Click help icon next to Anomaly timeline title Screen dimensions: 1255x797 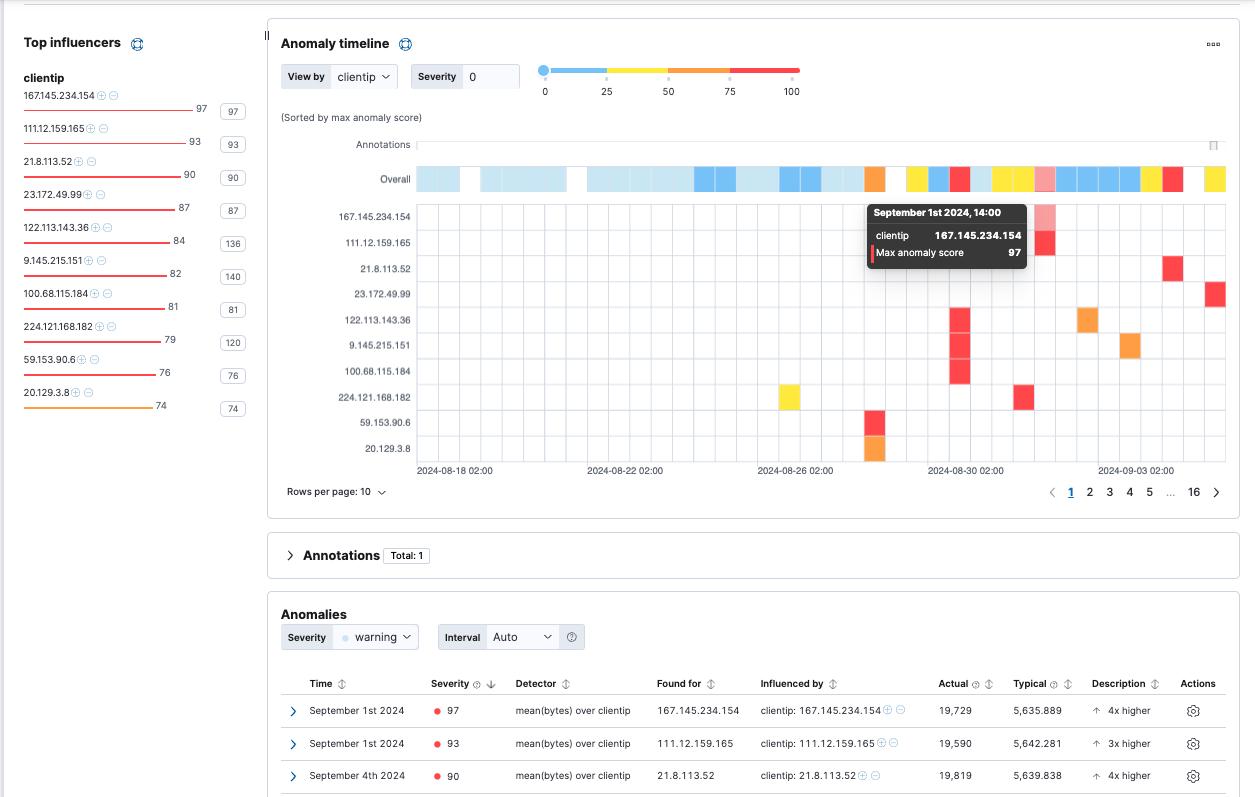tap(406, 44)
